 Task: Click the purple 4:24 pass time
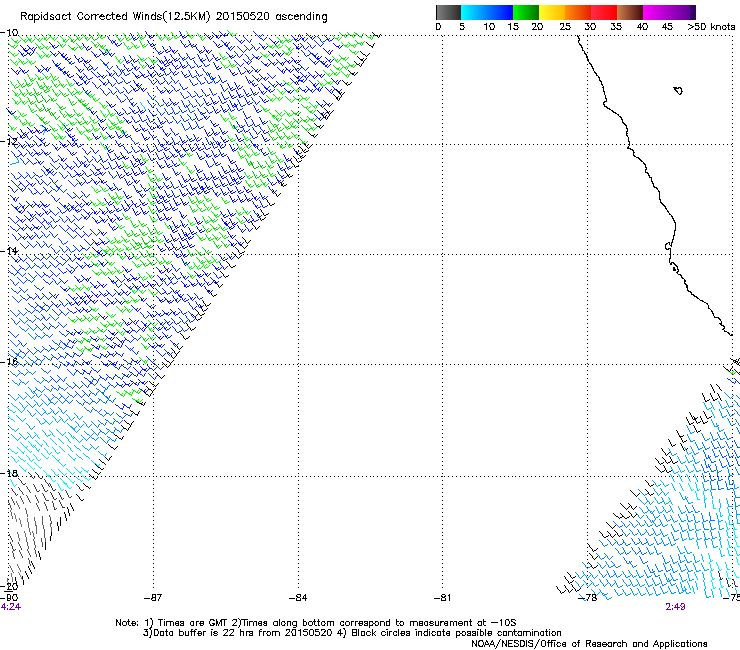click(11, 607)
